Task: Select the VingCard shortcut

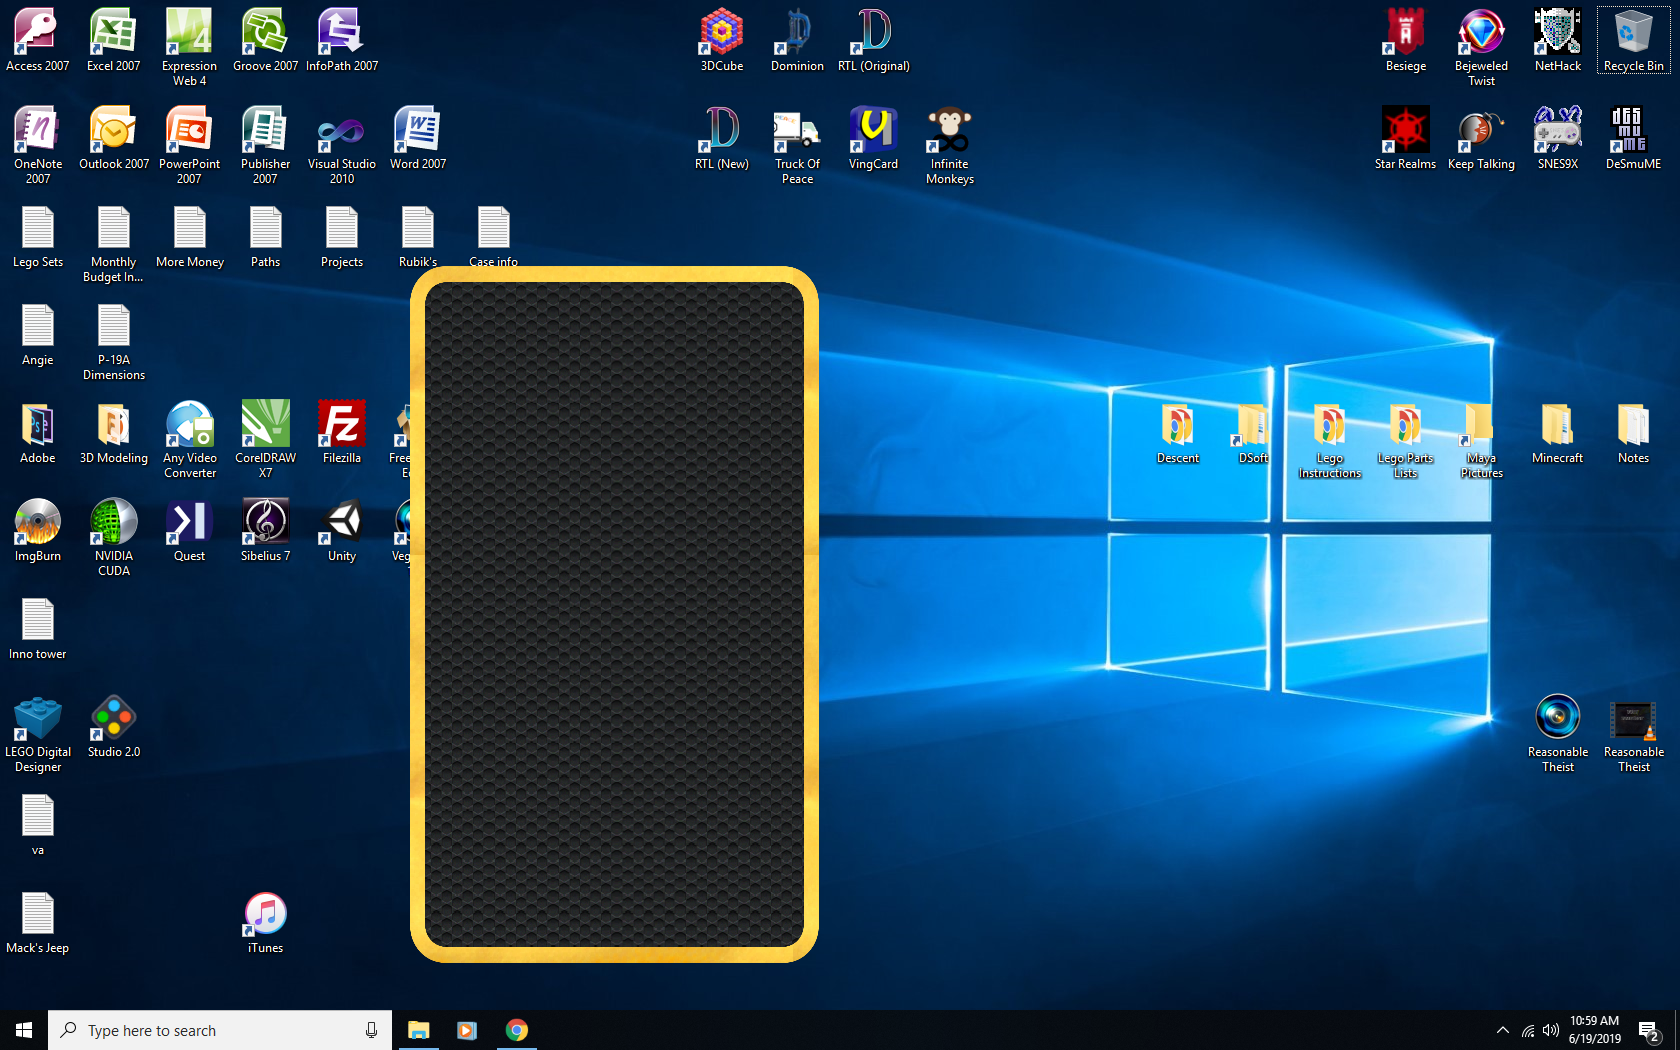Action: pyautogui.click(x=874, y=138)
